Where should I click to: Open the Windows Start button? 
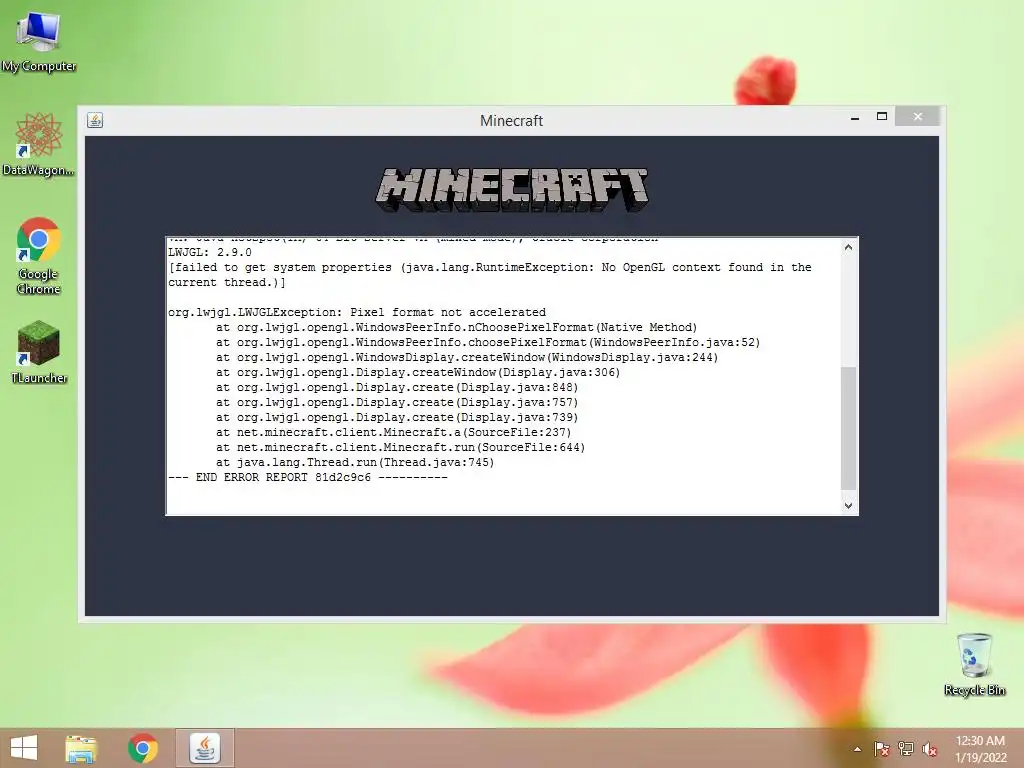[x=24, y=748]
